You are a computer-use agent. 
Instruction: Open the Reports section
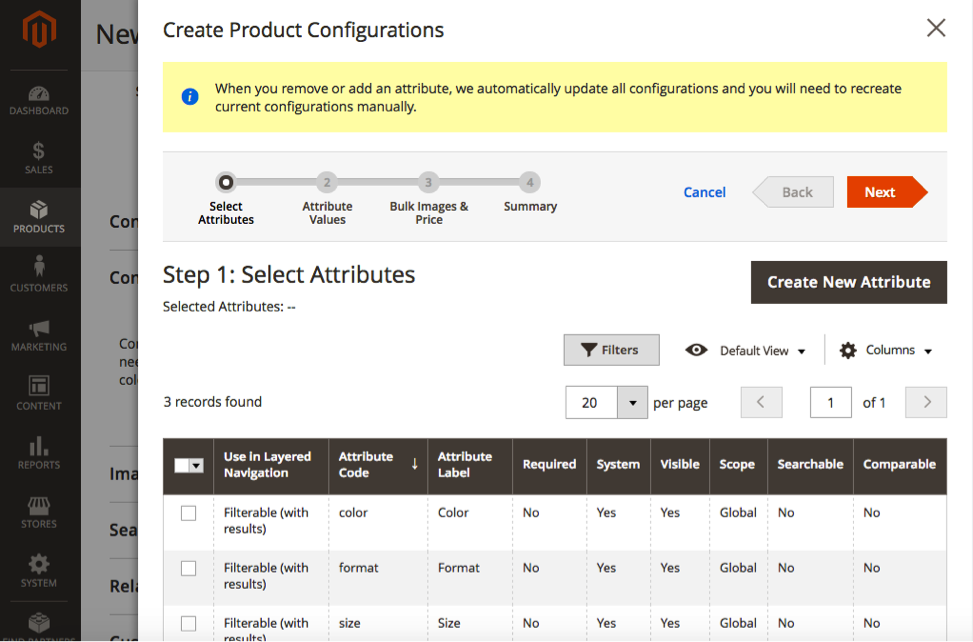pyautogui.click(x=39, y=454)
